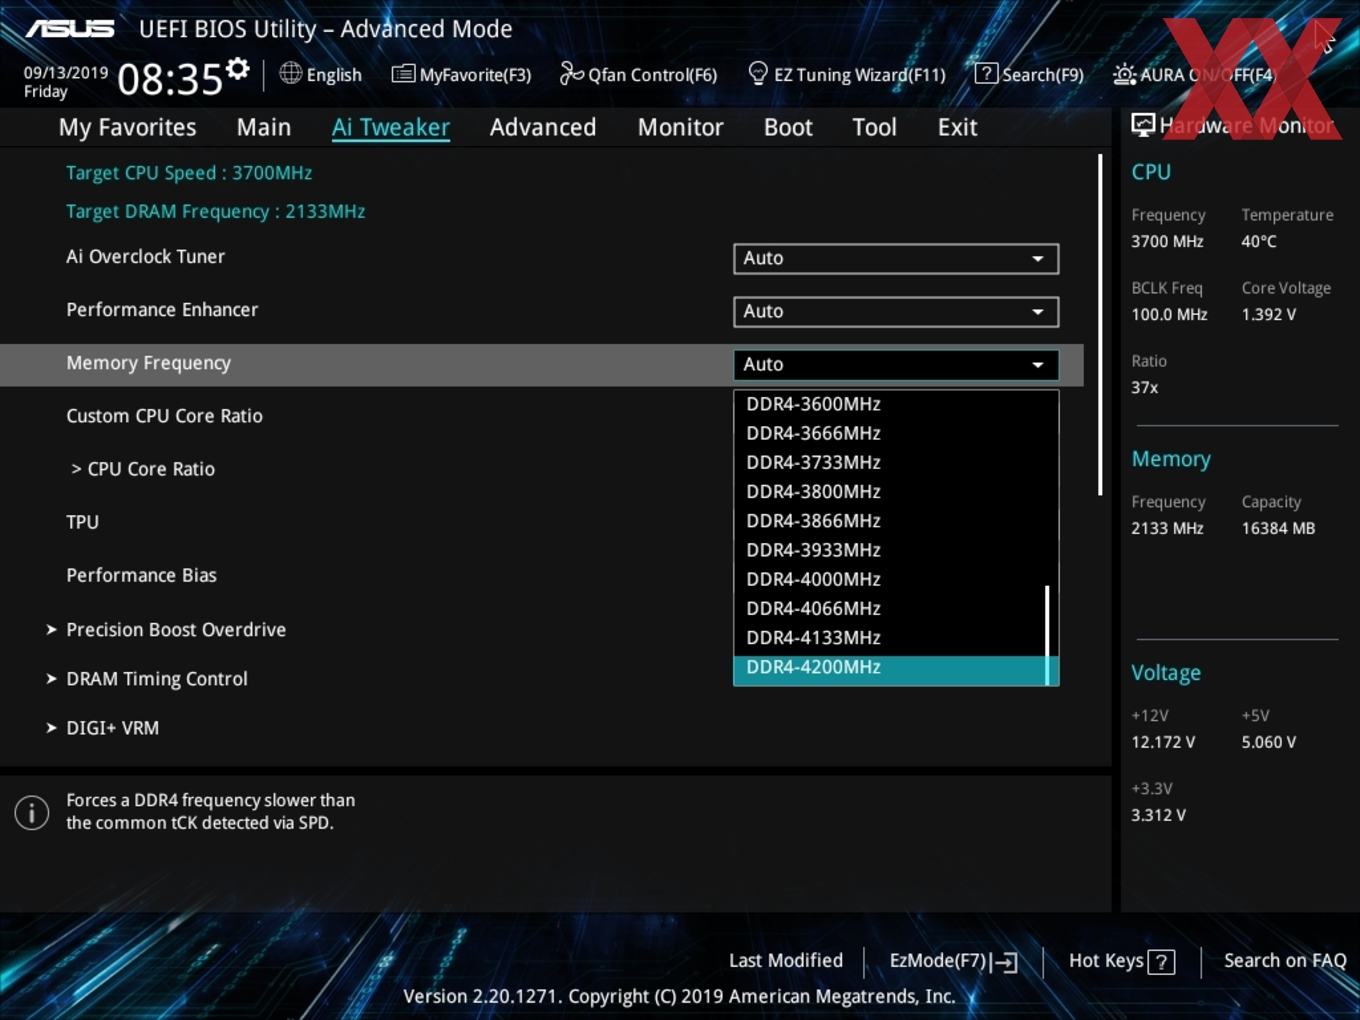The image size is (1360, 1020).
Task: Click the English language label
Action: [334, 74]
